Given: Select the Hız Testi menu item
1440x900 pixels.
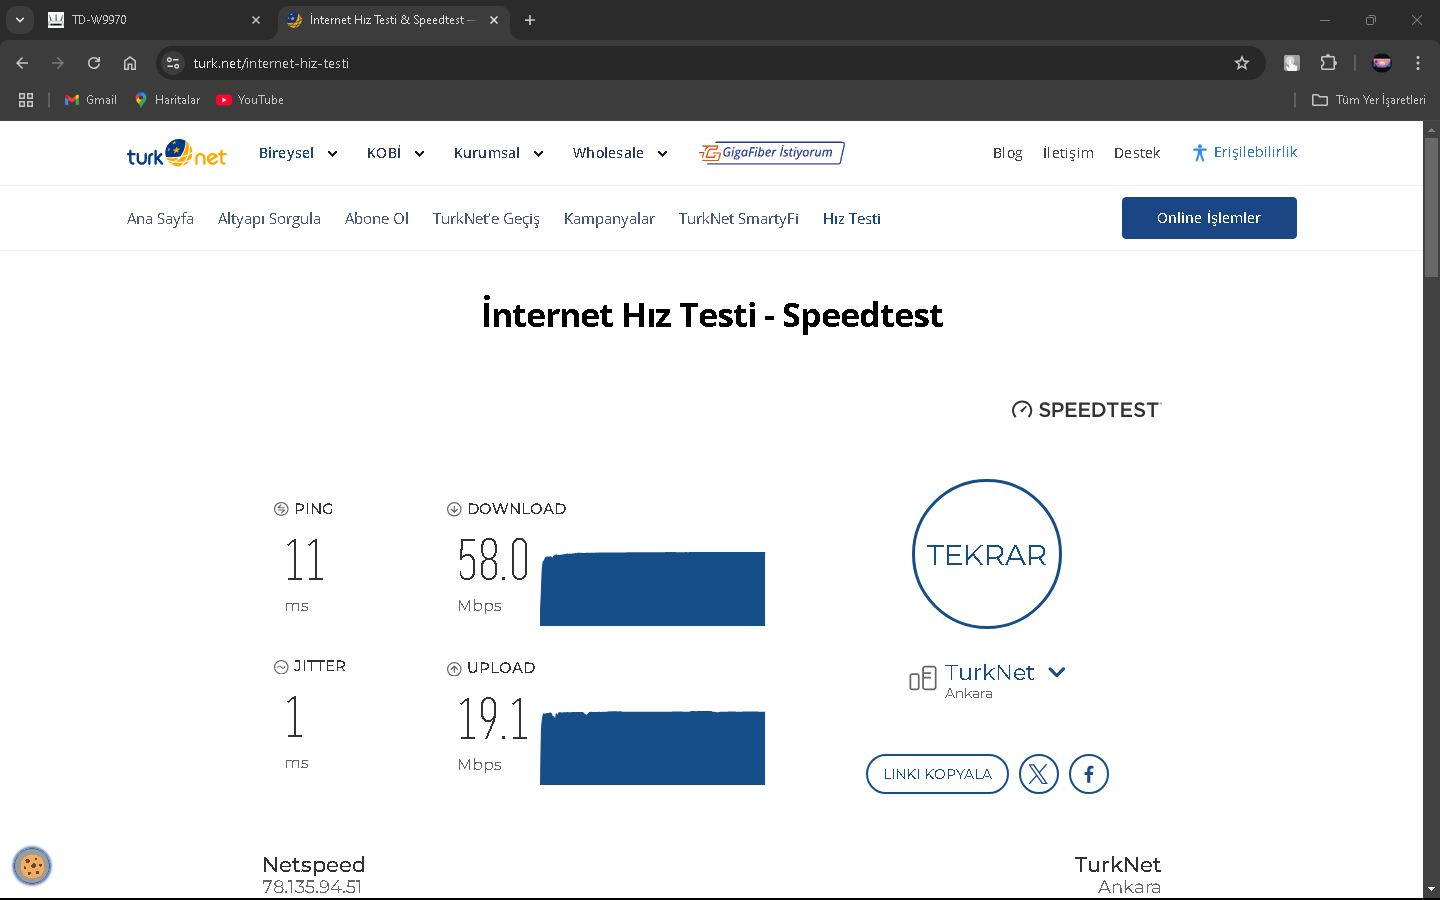Looking at the screenshot, I should [x=852, y=218].
